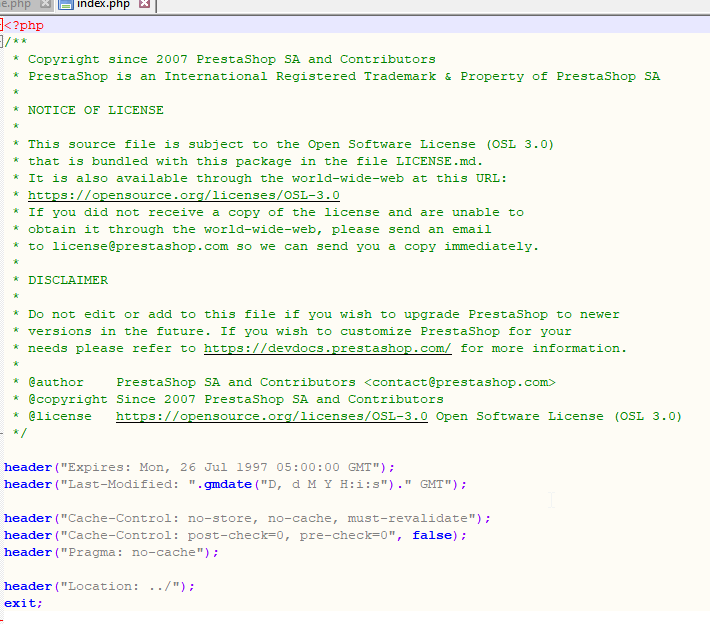Click the 'Expires: Mon, 26 Jul 1997' header string

point(221,467)
